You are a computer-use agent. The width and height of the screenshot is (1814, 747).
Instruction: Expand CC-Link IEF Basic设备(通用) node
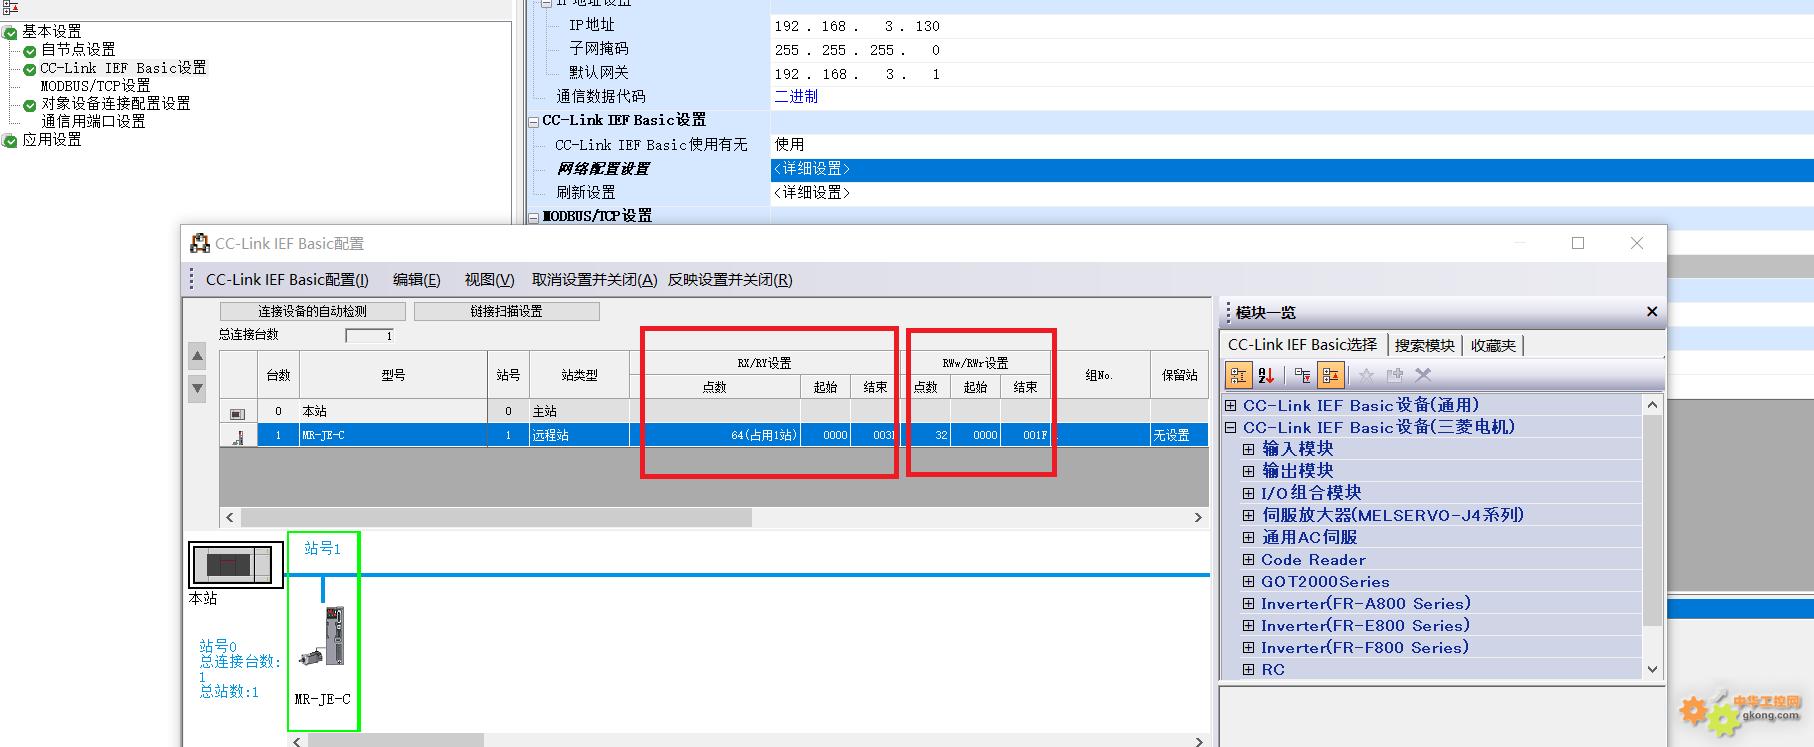pyautogui.click(x=1230, y=405)
